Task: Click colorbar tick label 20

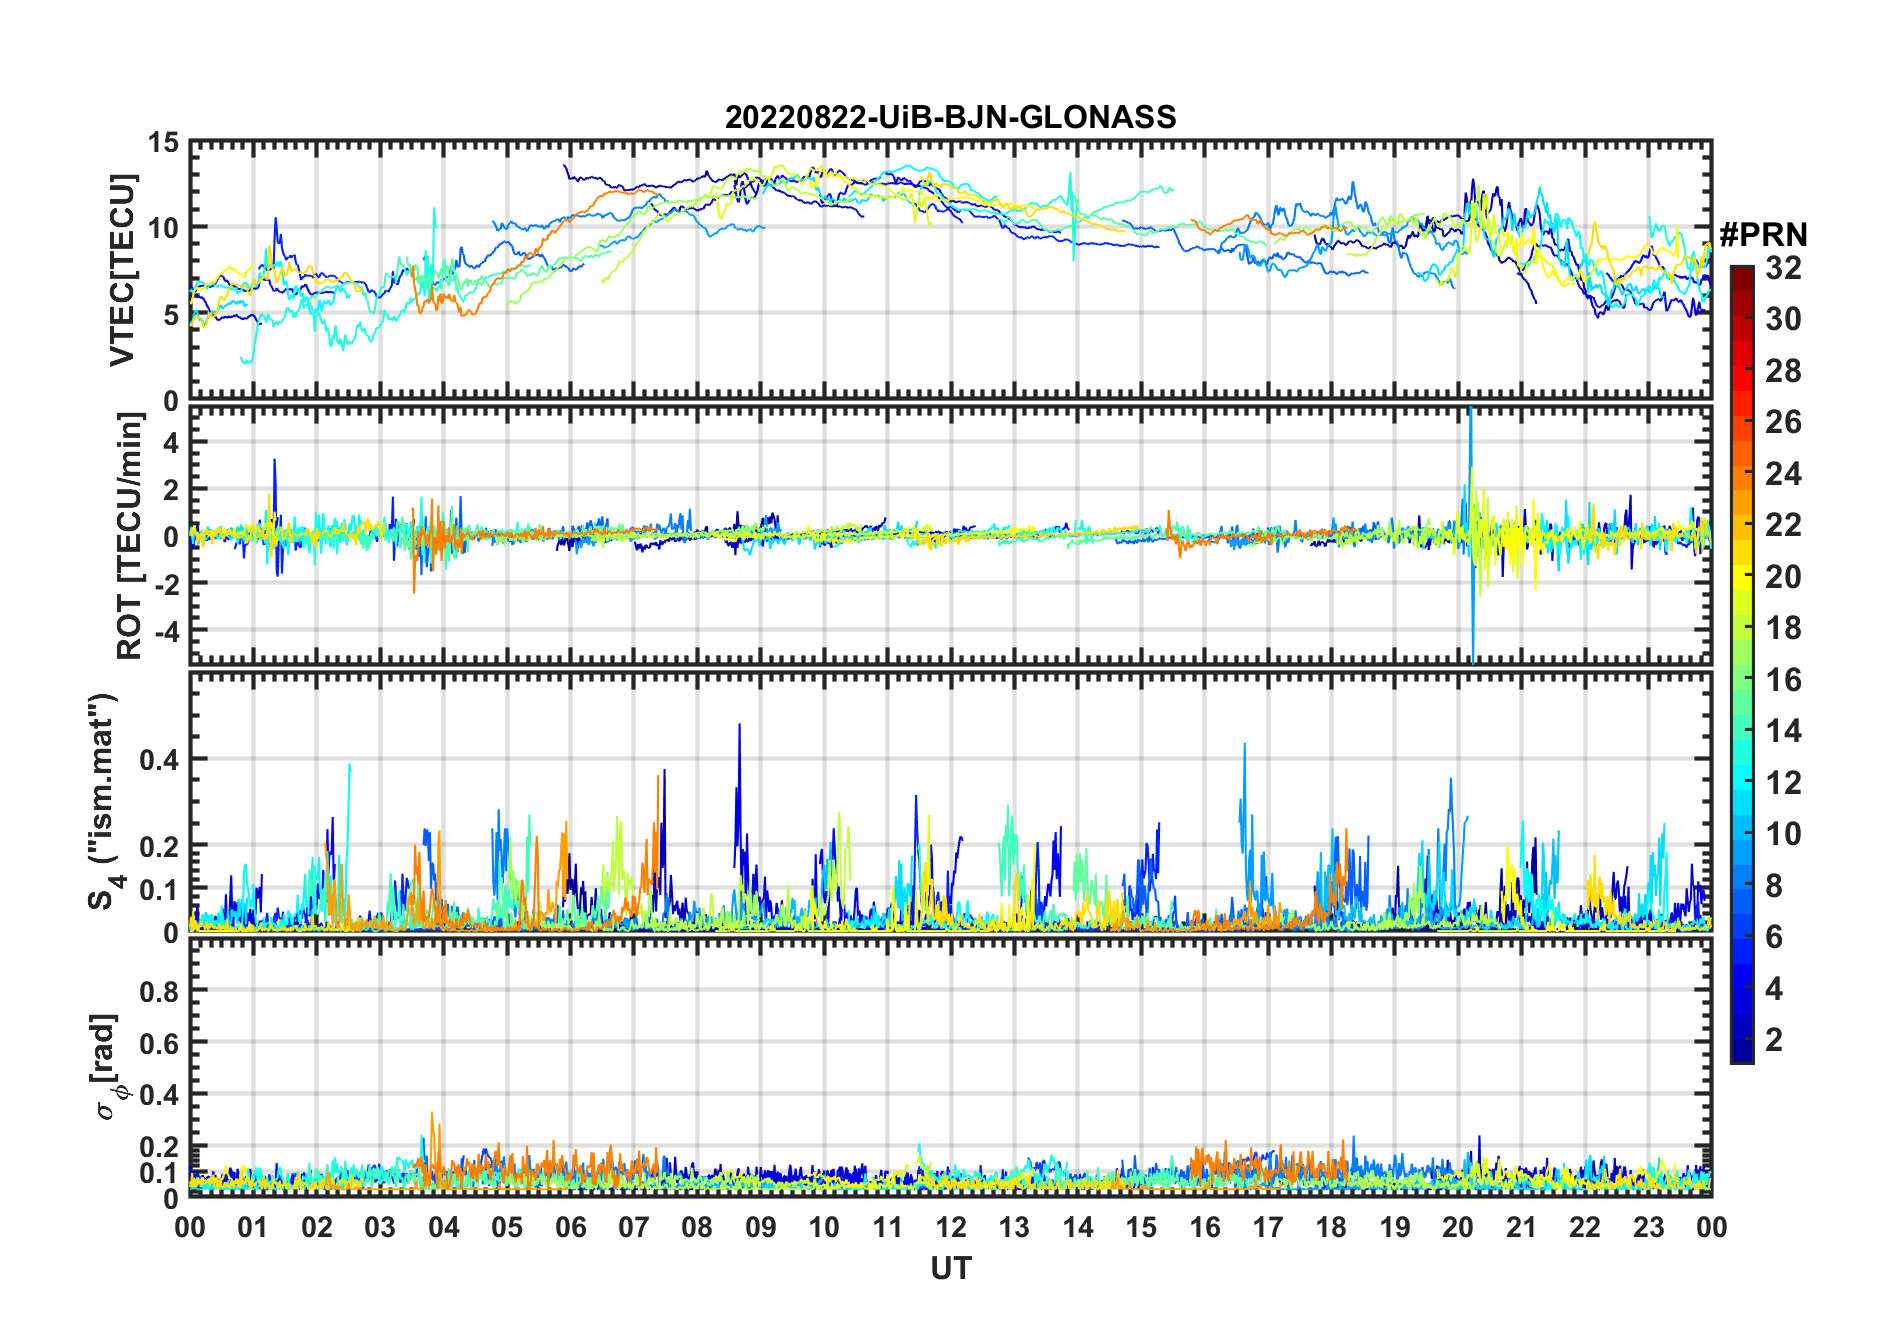Action: tap(1783, 576)
